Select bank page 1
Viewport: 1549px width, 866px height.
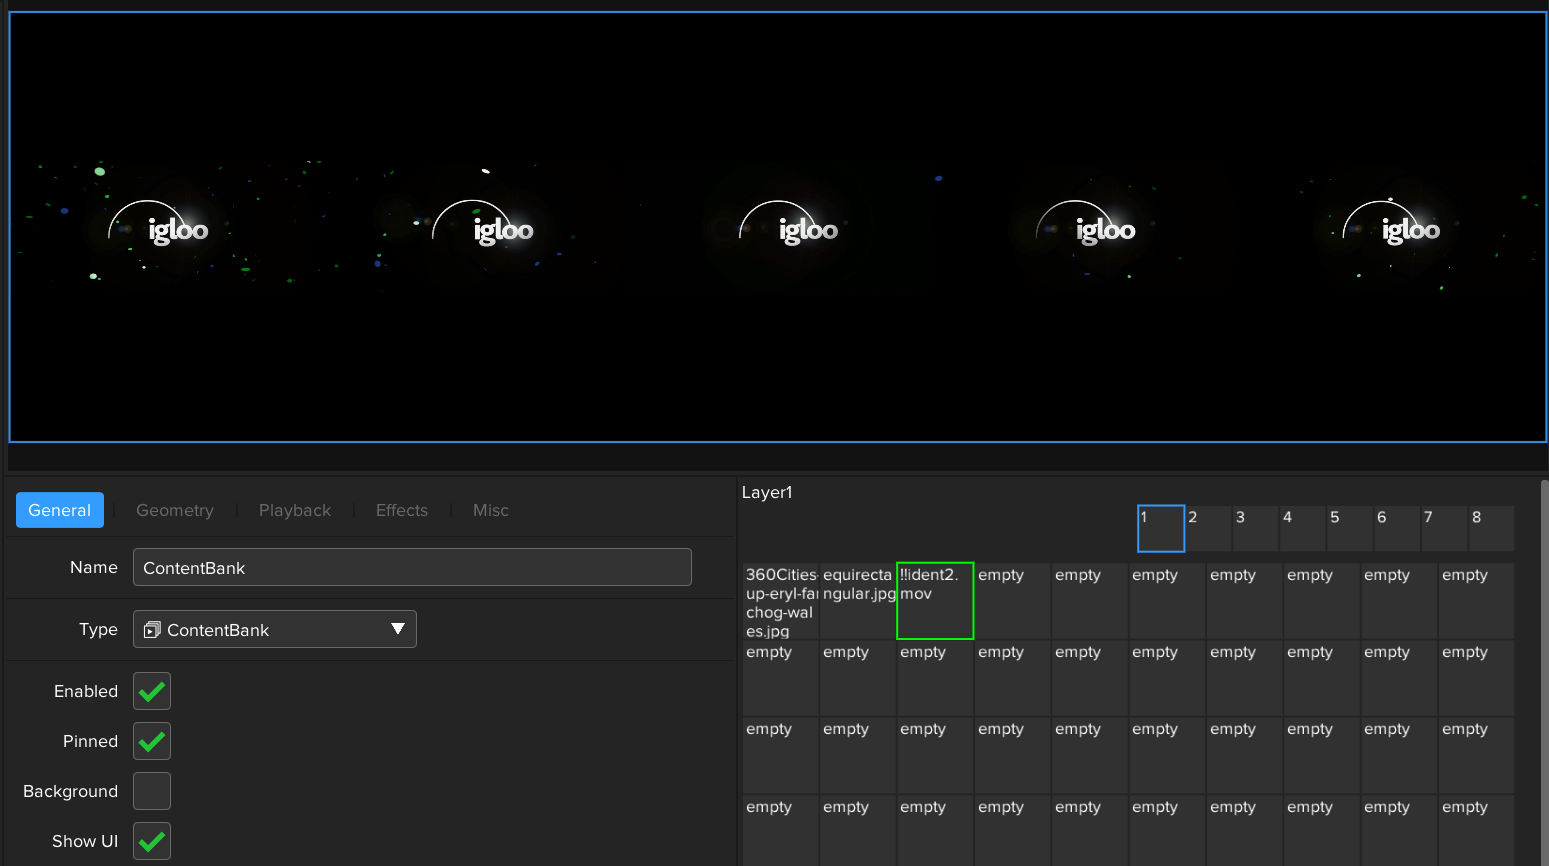click(1160, 528)
